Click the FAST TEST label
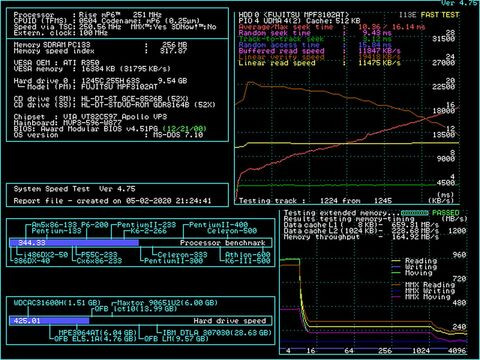 coord(440,15)
